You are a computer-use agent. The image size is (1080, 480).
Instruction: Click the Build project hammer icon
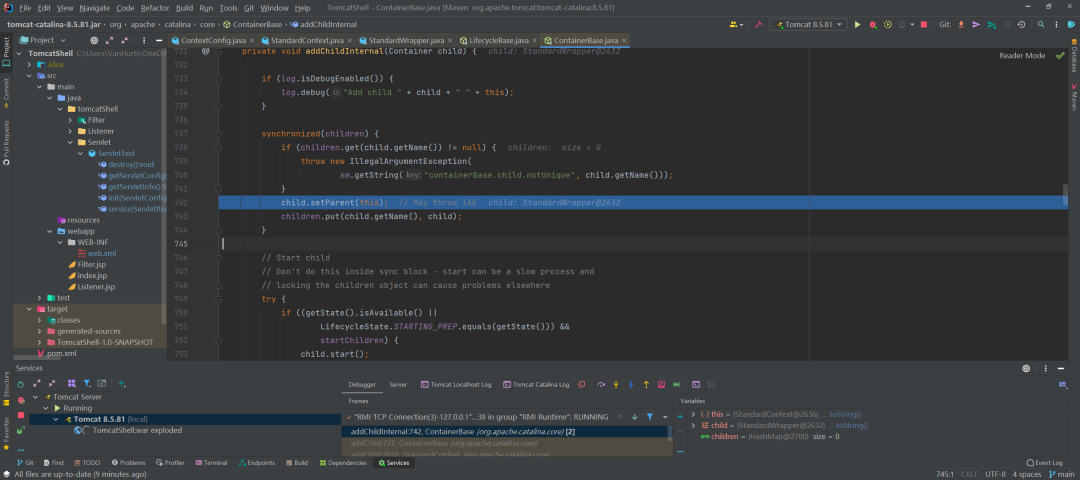758,24
